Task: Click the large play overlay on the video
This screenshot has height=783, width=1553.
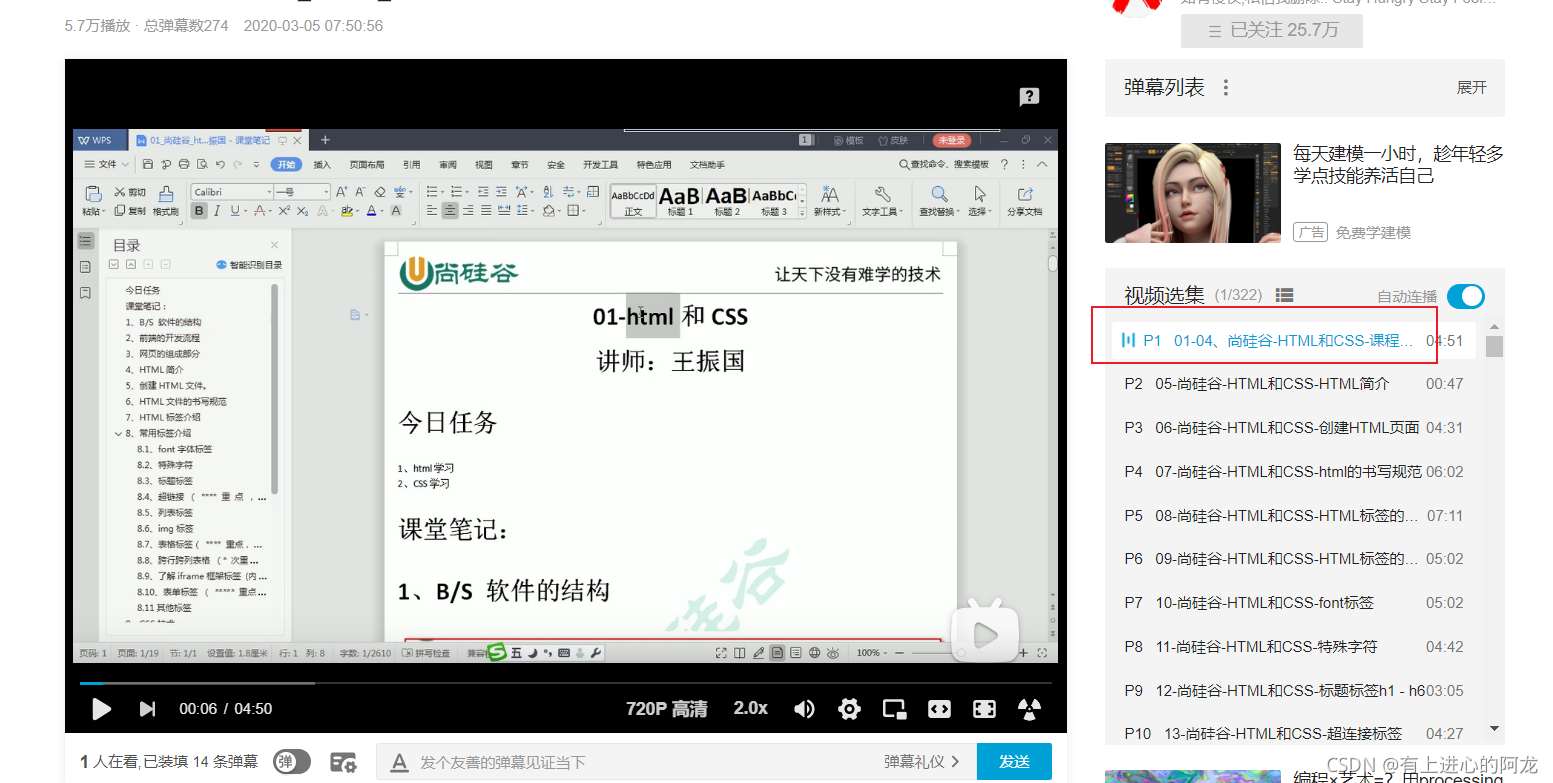Action: point(984,633)
